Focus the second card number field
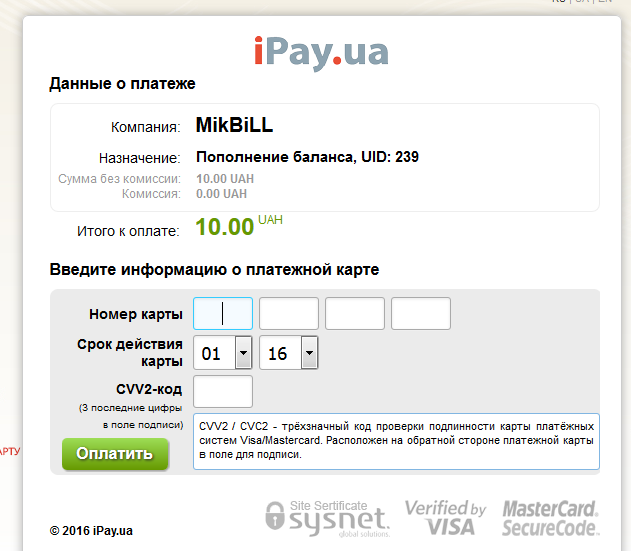Viewport: 631px width, 551px height. pos(289,314)
